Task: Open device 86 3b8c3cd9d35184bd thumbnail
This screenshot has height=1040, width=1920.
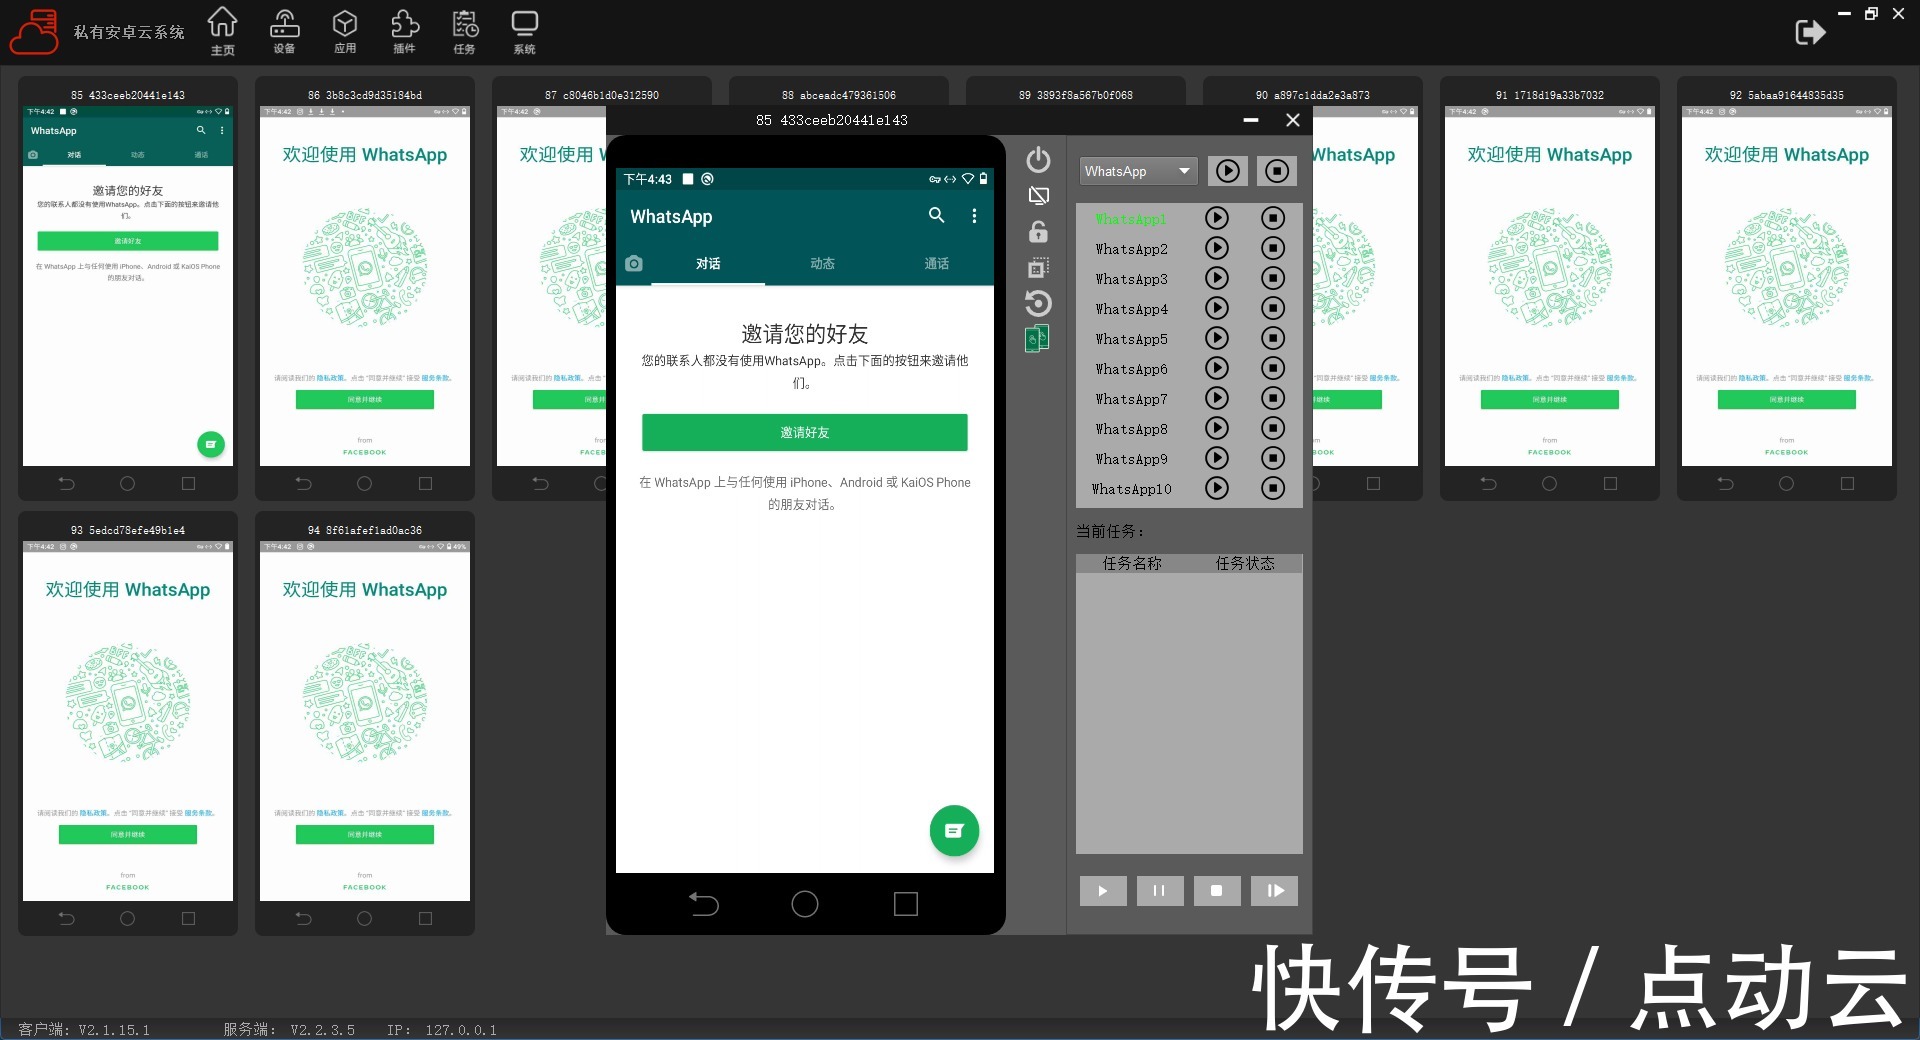Action: click(x=365, y=286)
